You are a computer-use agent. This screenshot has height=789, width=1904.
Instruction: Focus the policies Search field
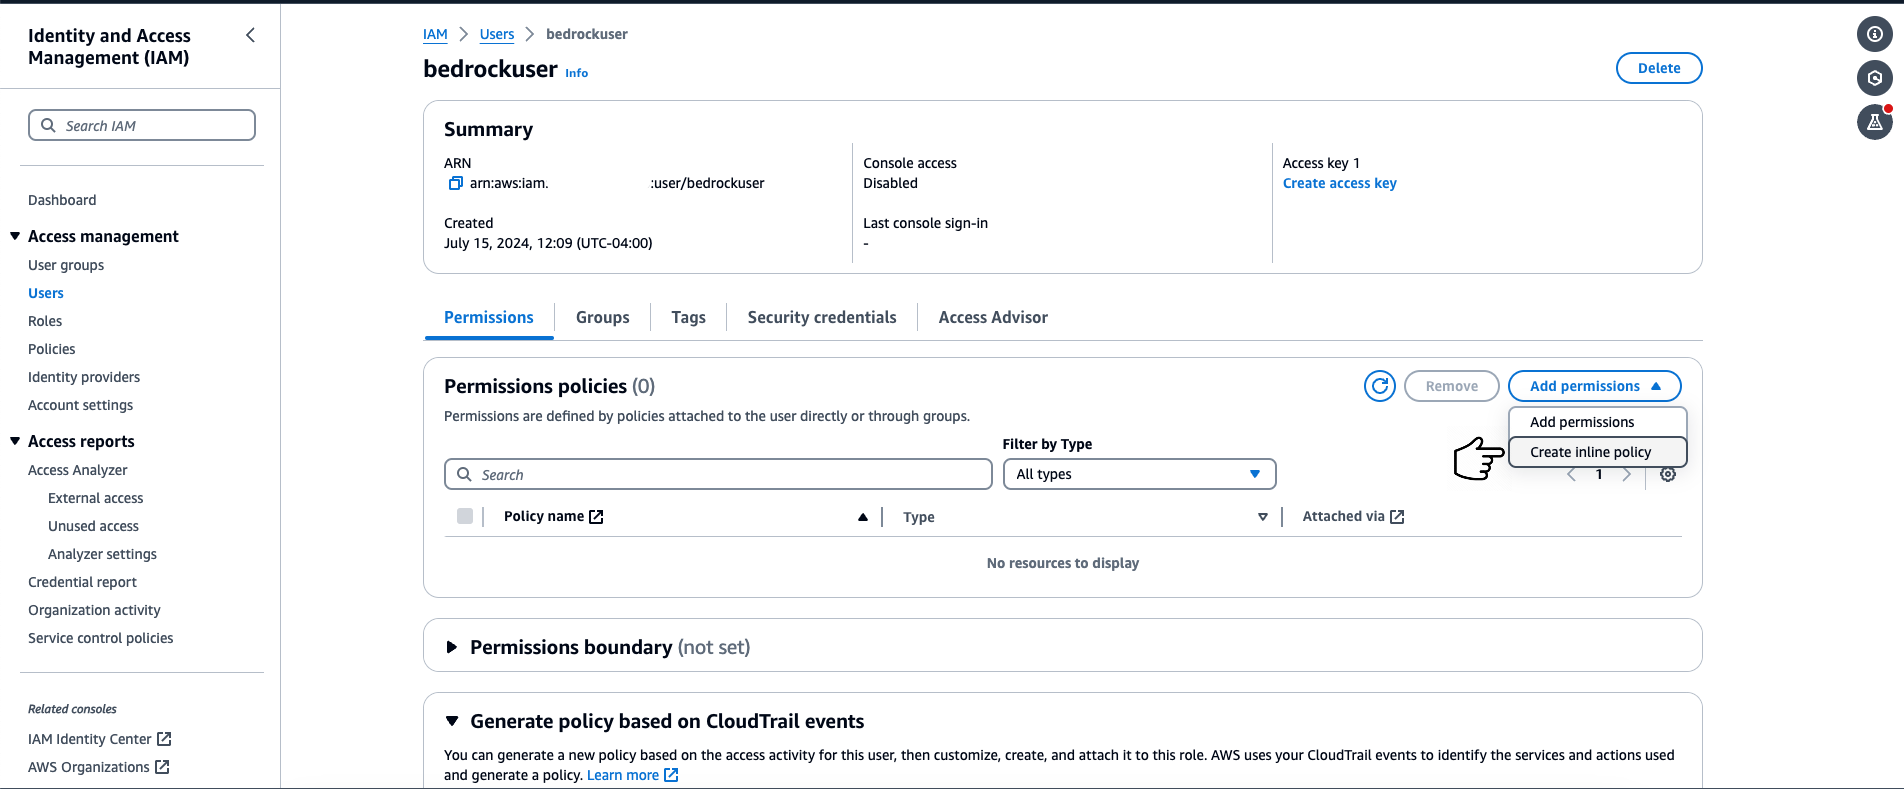click(718, 474)
